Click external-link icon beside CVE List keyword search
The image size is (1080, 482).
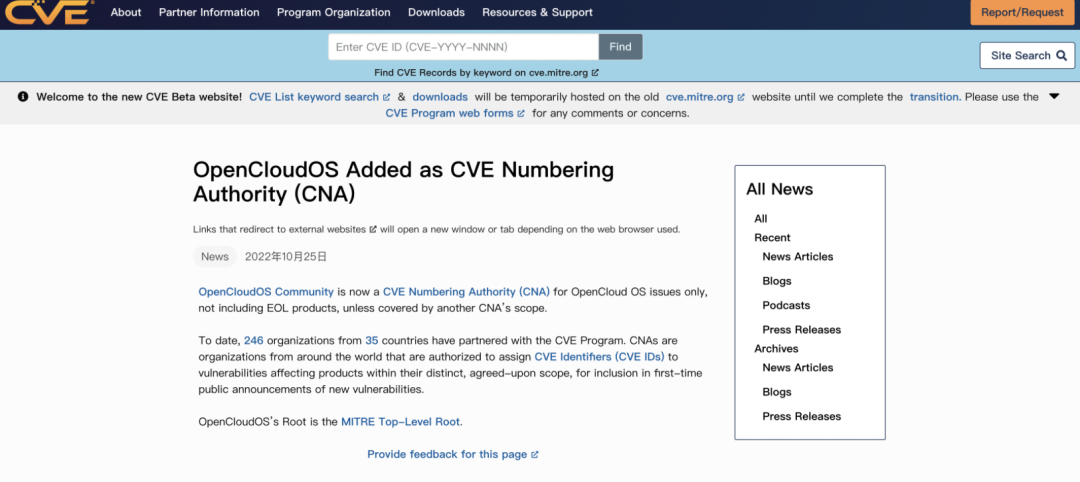coord(386,97)
